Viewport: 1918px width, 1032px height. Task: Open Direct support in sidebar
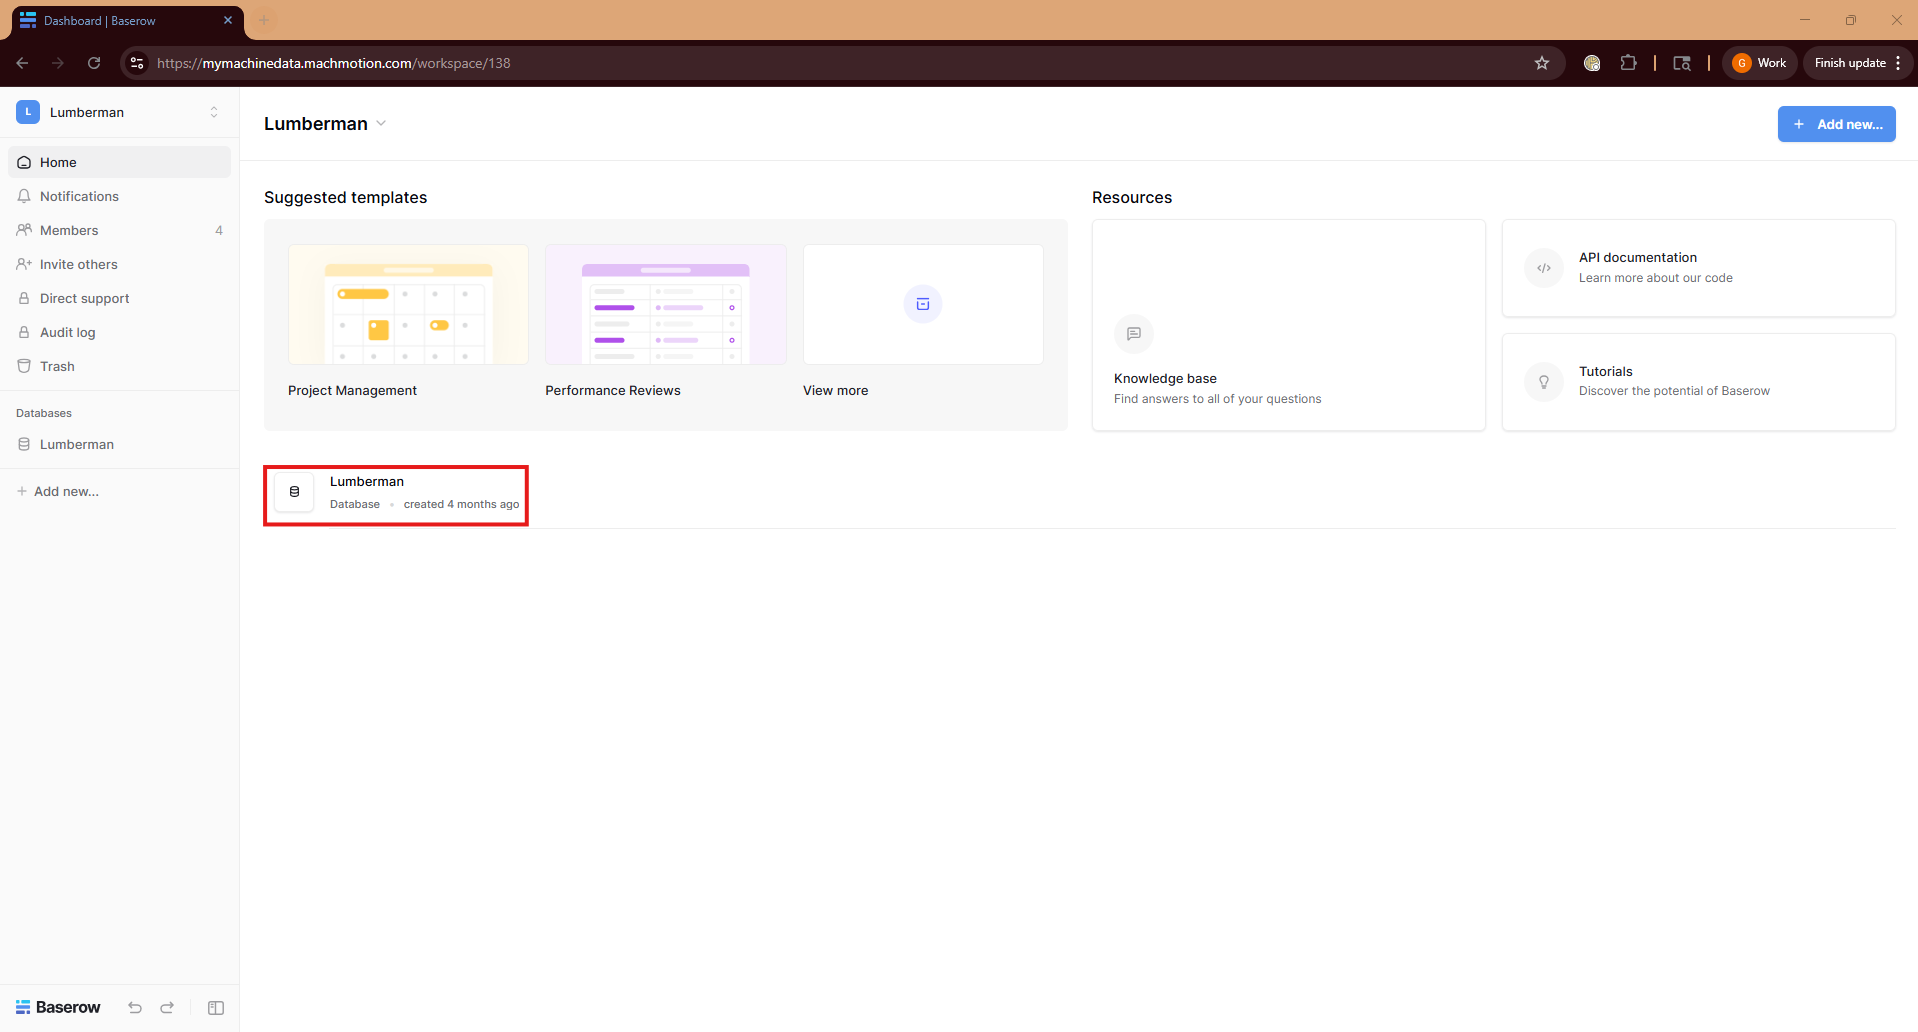tap(119, 298)
